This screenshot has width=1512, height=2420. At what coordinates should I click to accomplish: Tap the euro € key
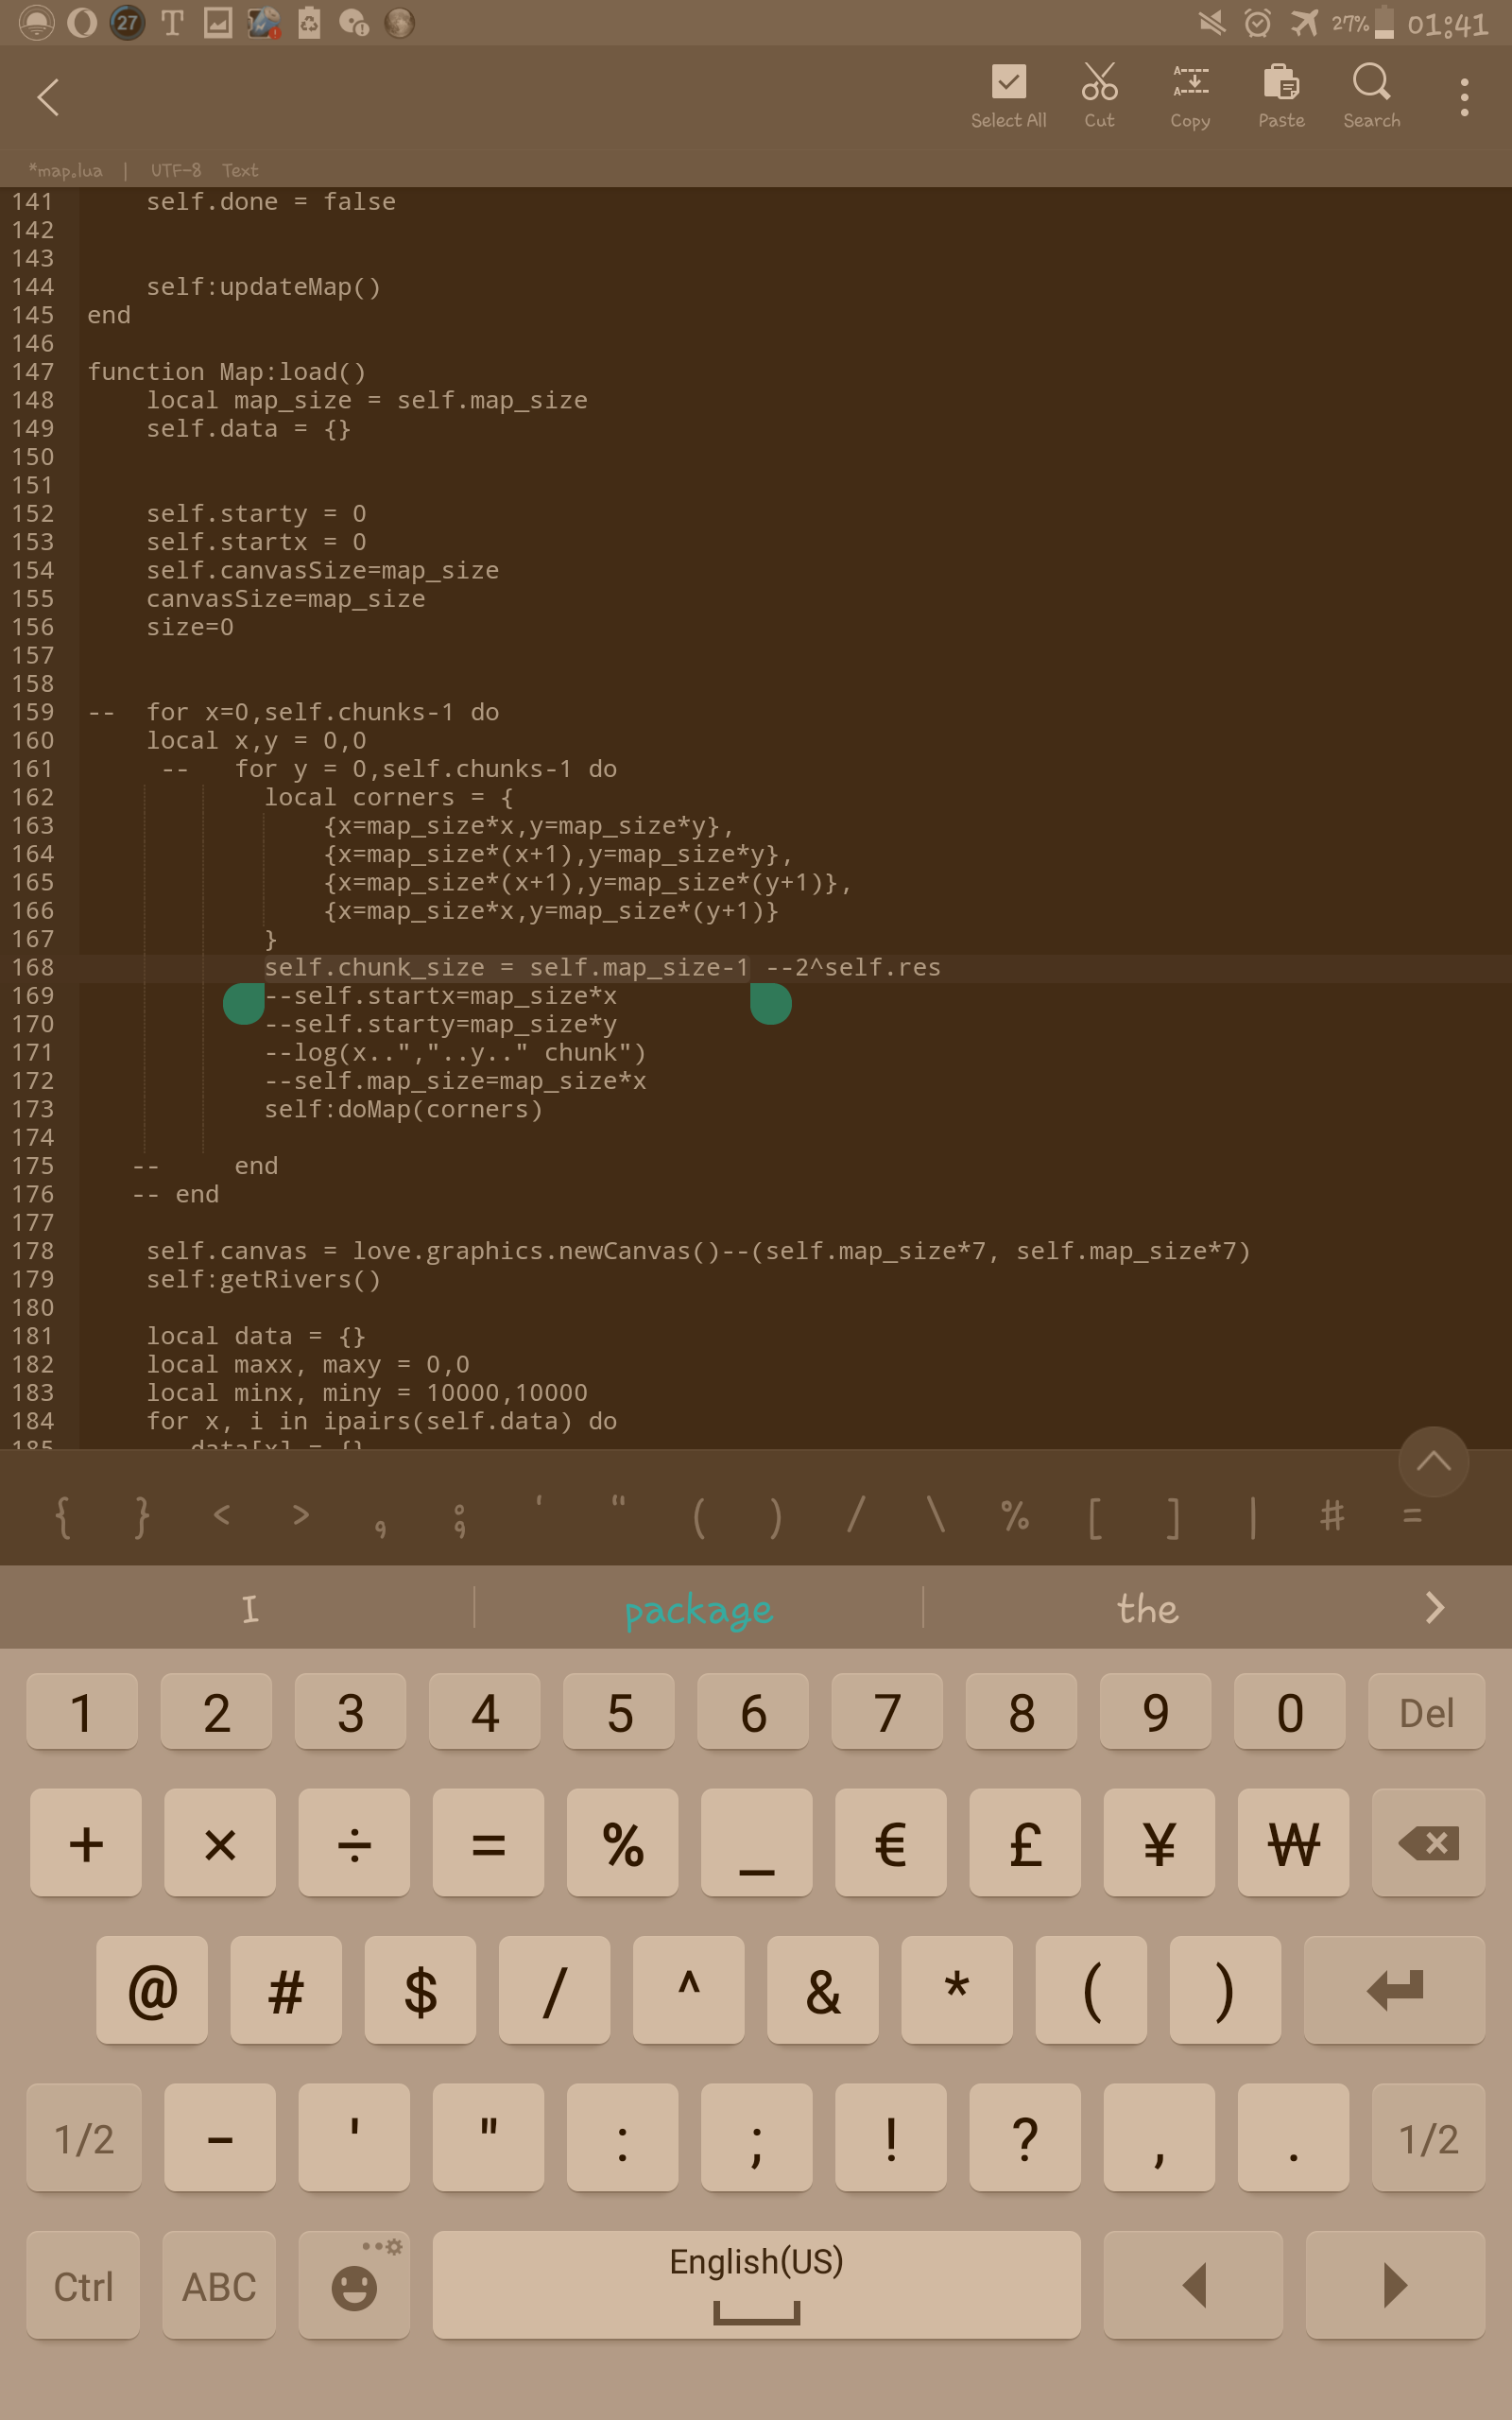(x=891, y=1843)
